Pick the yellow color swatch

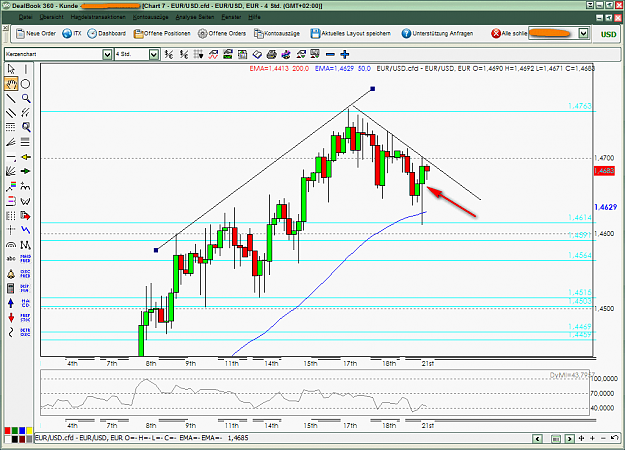29,431
